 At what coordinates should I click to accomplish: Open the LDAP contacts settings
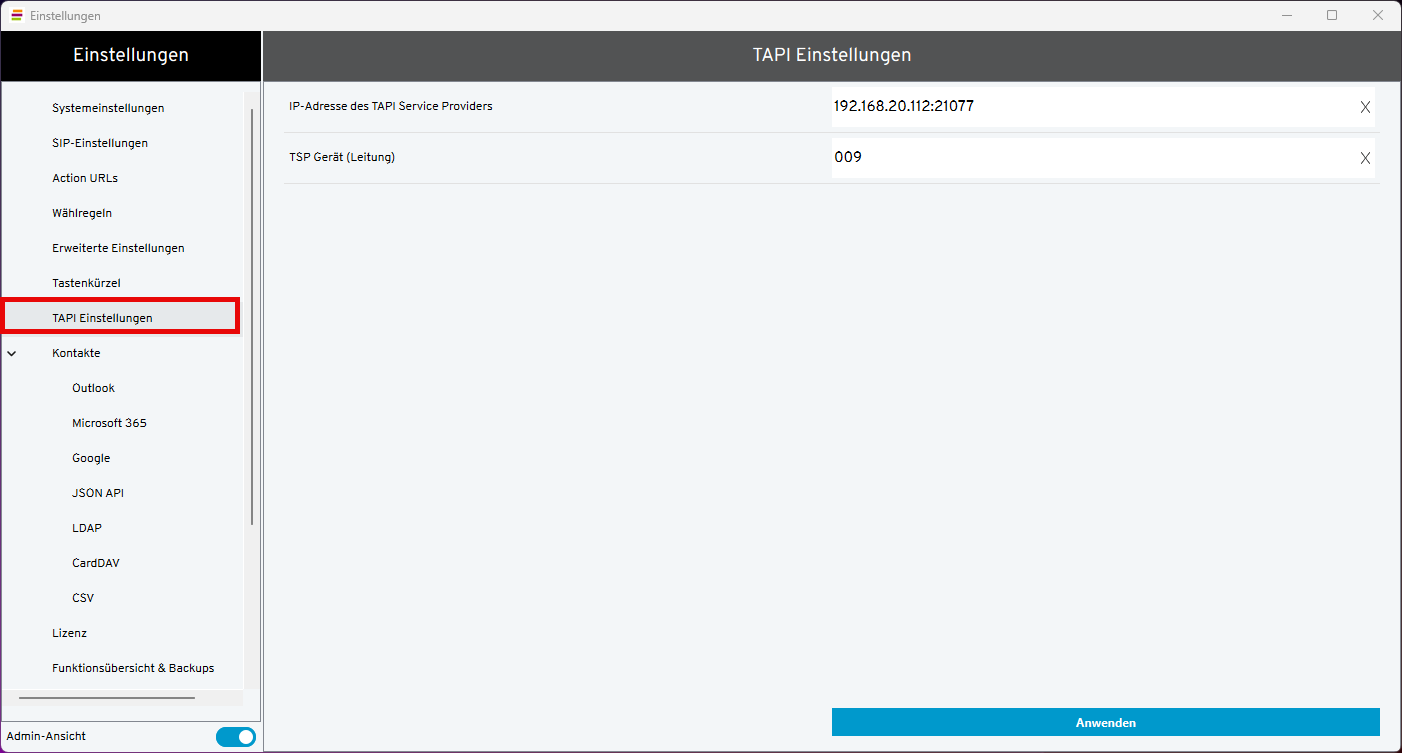(x=87, y=528)
